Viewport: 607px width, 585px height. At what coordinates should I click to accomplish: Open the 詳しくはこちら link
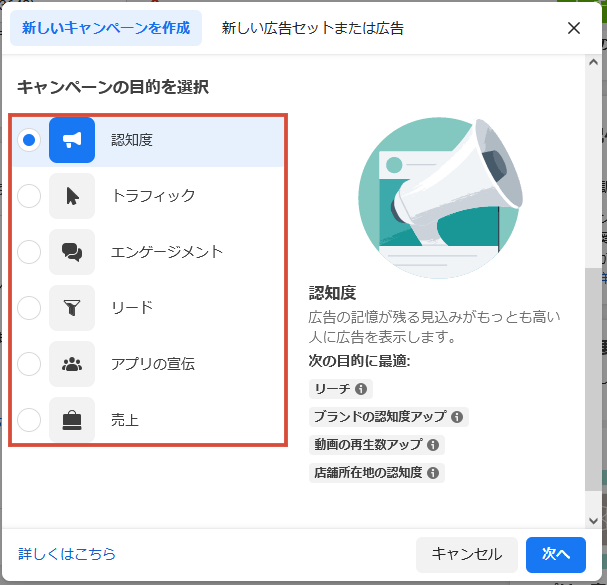click(67, 554)
